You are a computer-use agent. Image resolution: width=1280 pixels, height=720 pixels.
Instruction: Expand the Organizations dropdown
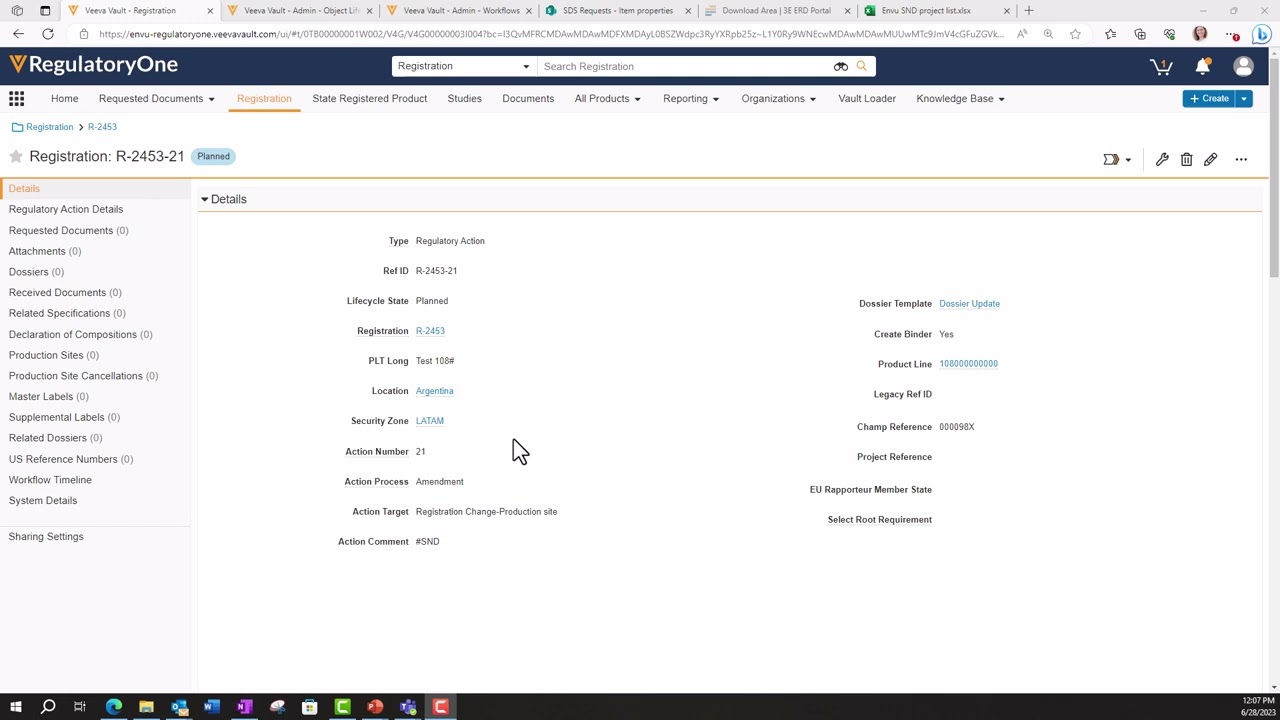[779, 99]
